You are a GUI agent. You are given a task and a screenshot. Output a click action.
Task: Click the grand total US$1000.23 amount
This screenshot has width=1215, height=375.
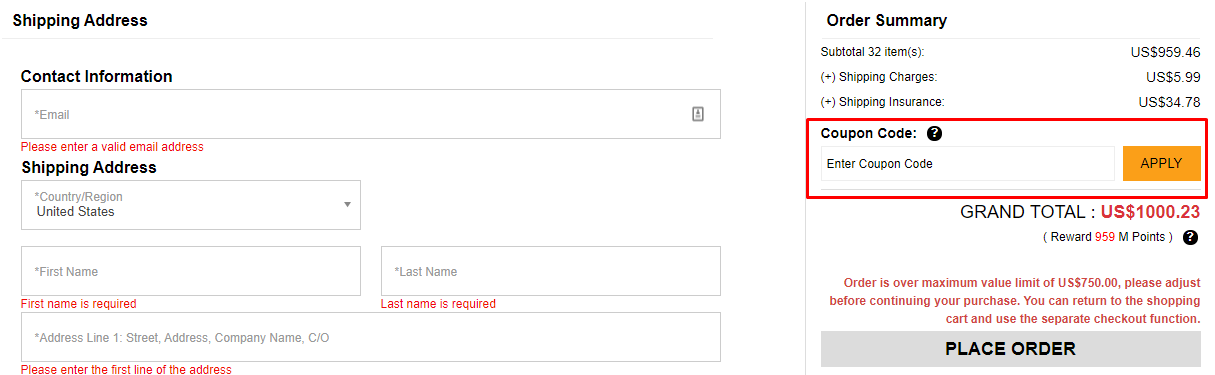(1150, 212)
